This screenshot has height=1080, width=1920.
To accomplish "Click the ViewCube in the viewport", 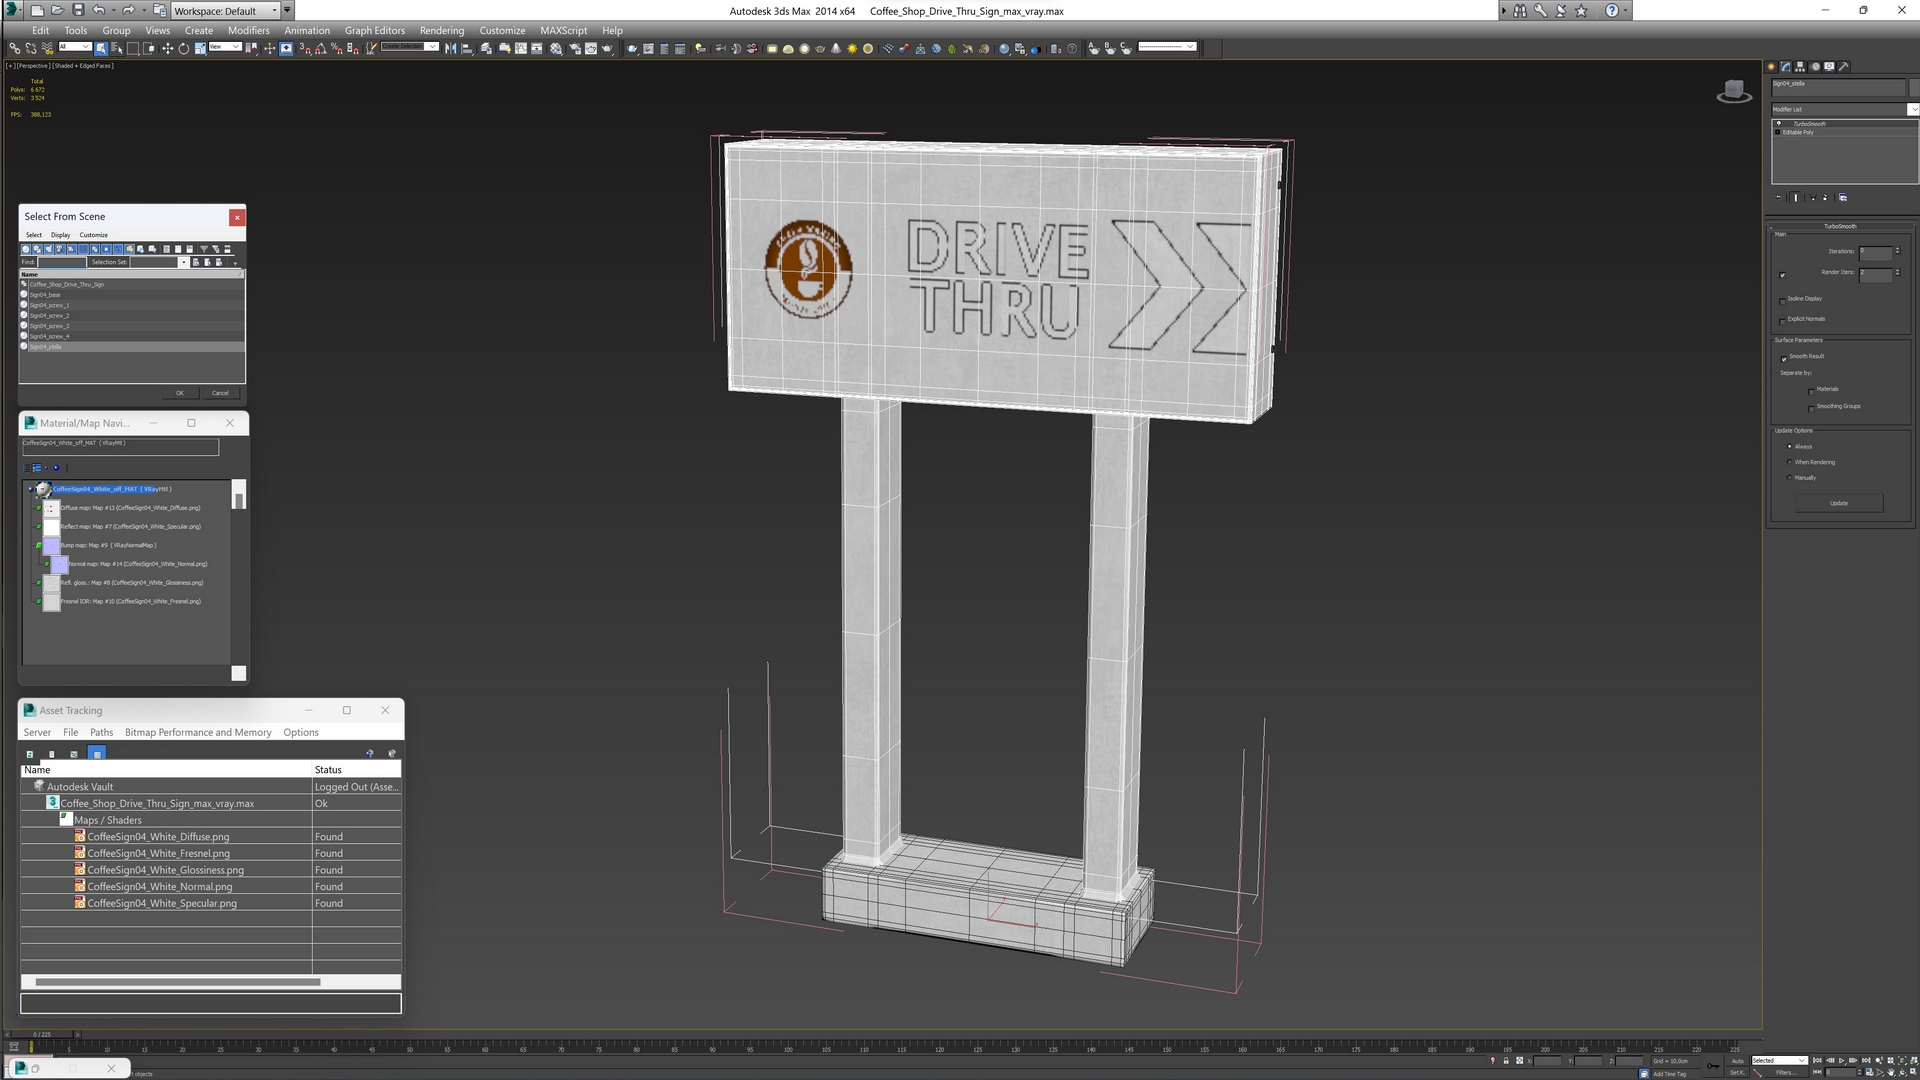I will click(1734, 91).
